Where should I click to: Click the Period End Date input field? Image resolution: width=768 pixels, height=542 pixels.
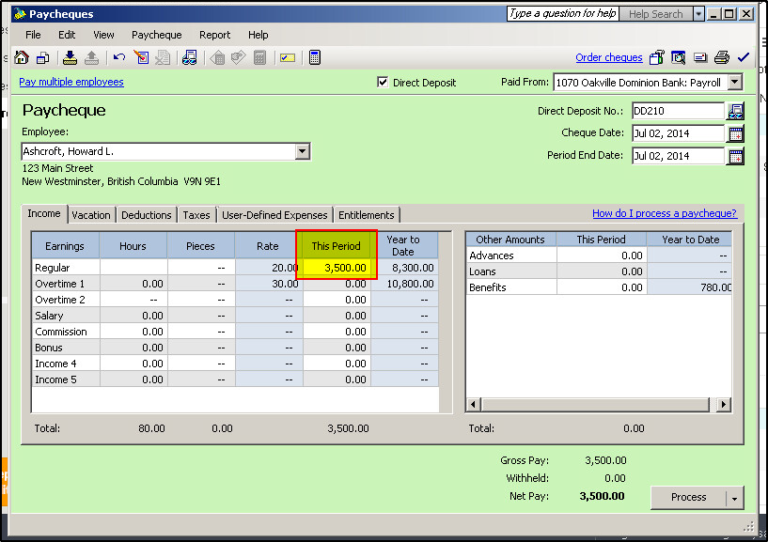pos(677,156)
